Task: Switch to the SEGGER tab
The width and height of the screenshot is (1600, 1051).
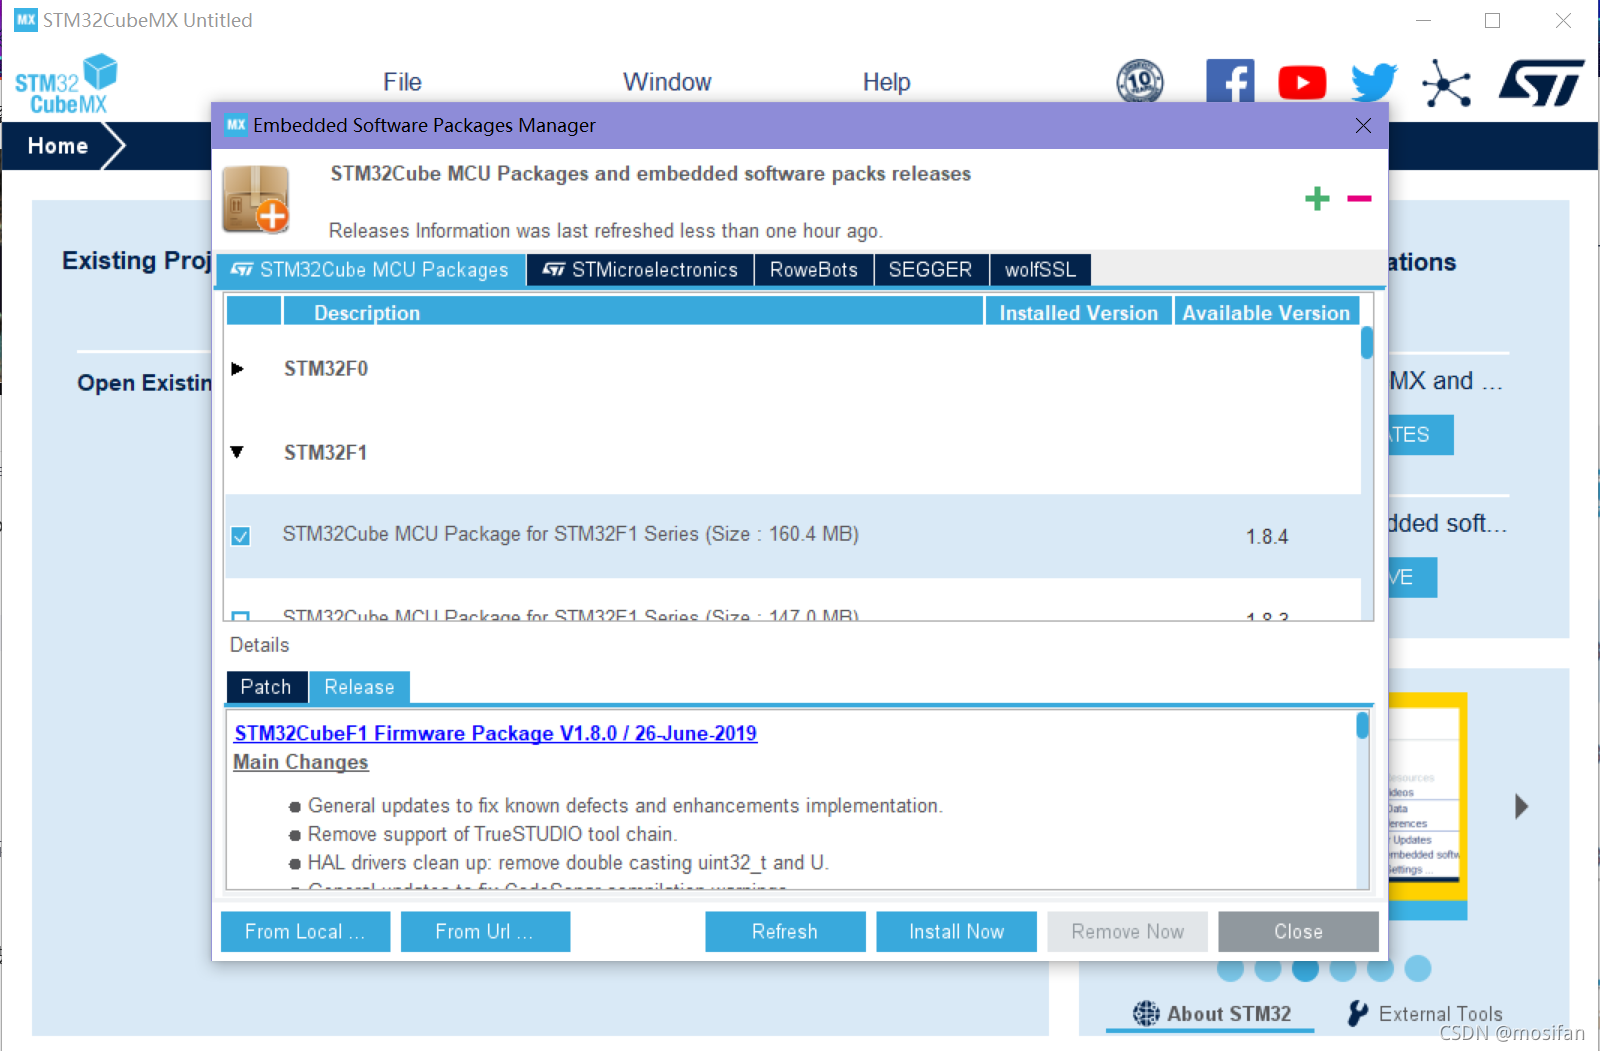Action: [x=931, y=270]
